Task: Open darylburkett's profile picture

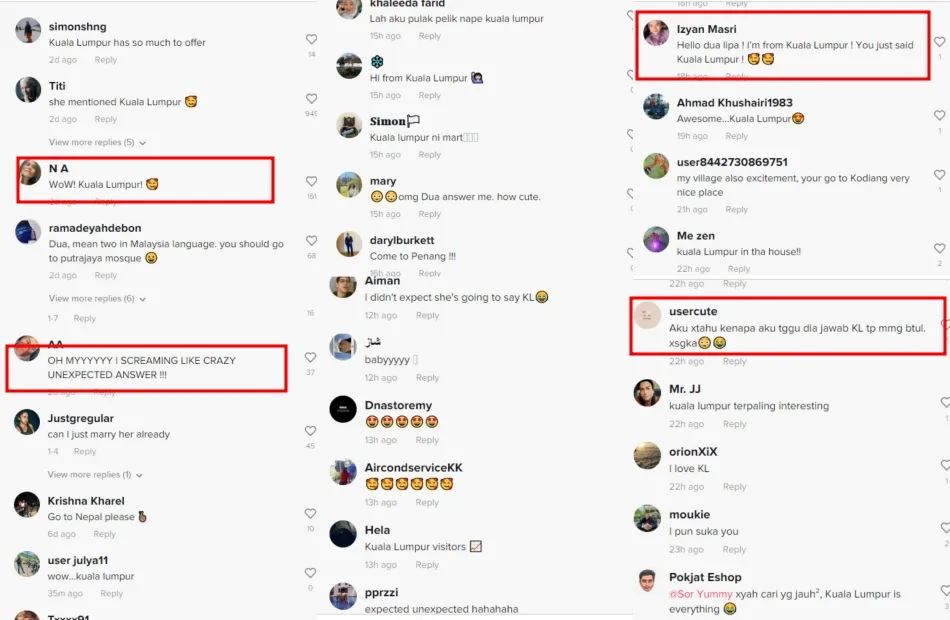Action: 349,244
